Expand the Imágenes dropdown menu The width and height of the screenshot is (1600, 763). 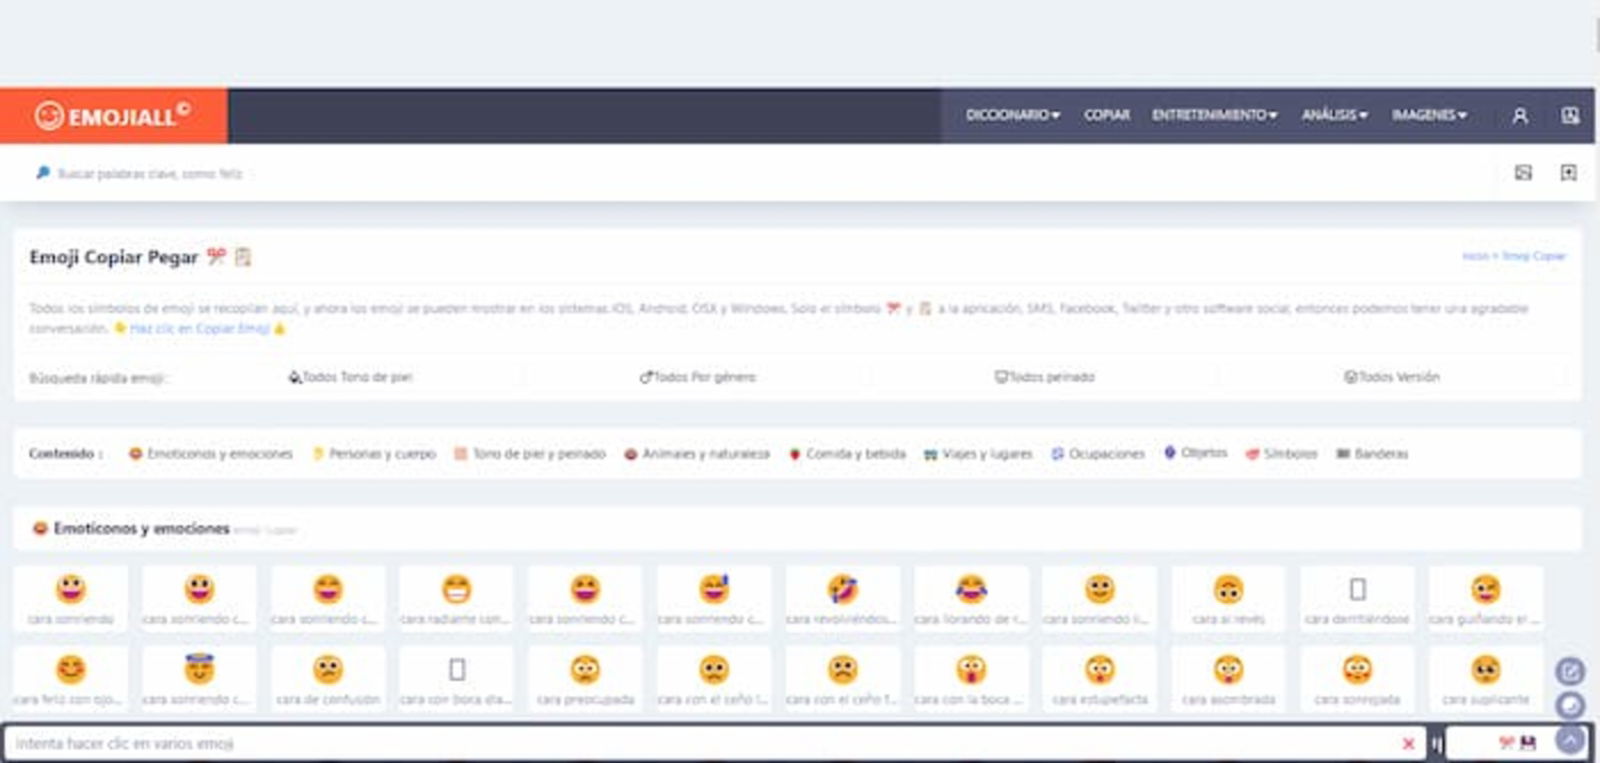[x=1429, y=115]
